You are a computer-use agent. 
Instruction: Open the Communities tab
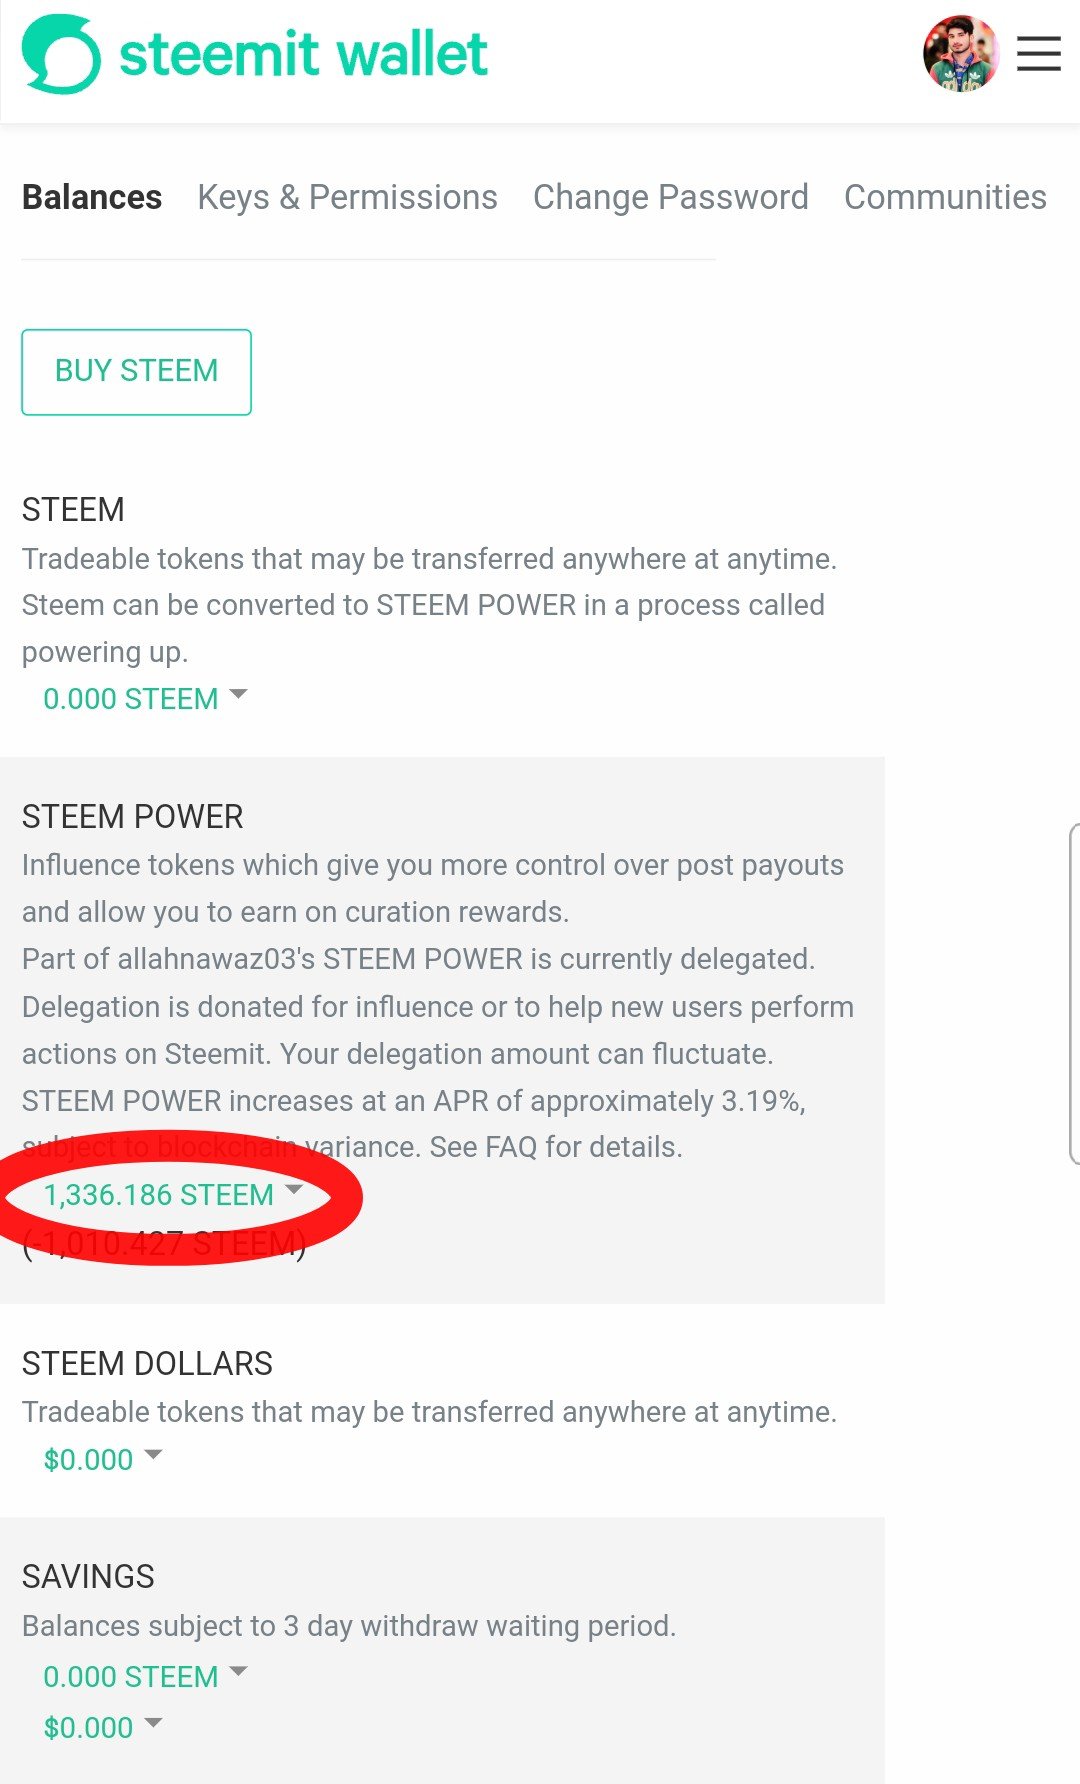(945, 197)
